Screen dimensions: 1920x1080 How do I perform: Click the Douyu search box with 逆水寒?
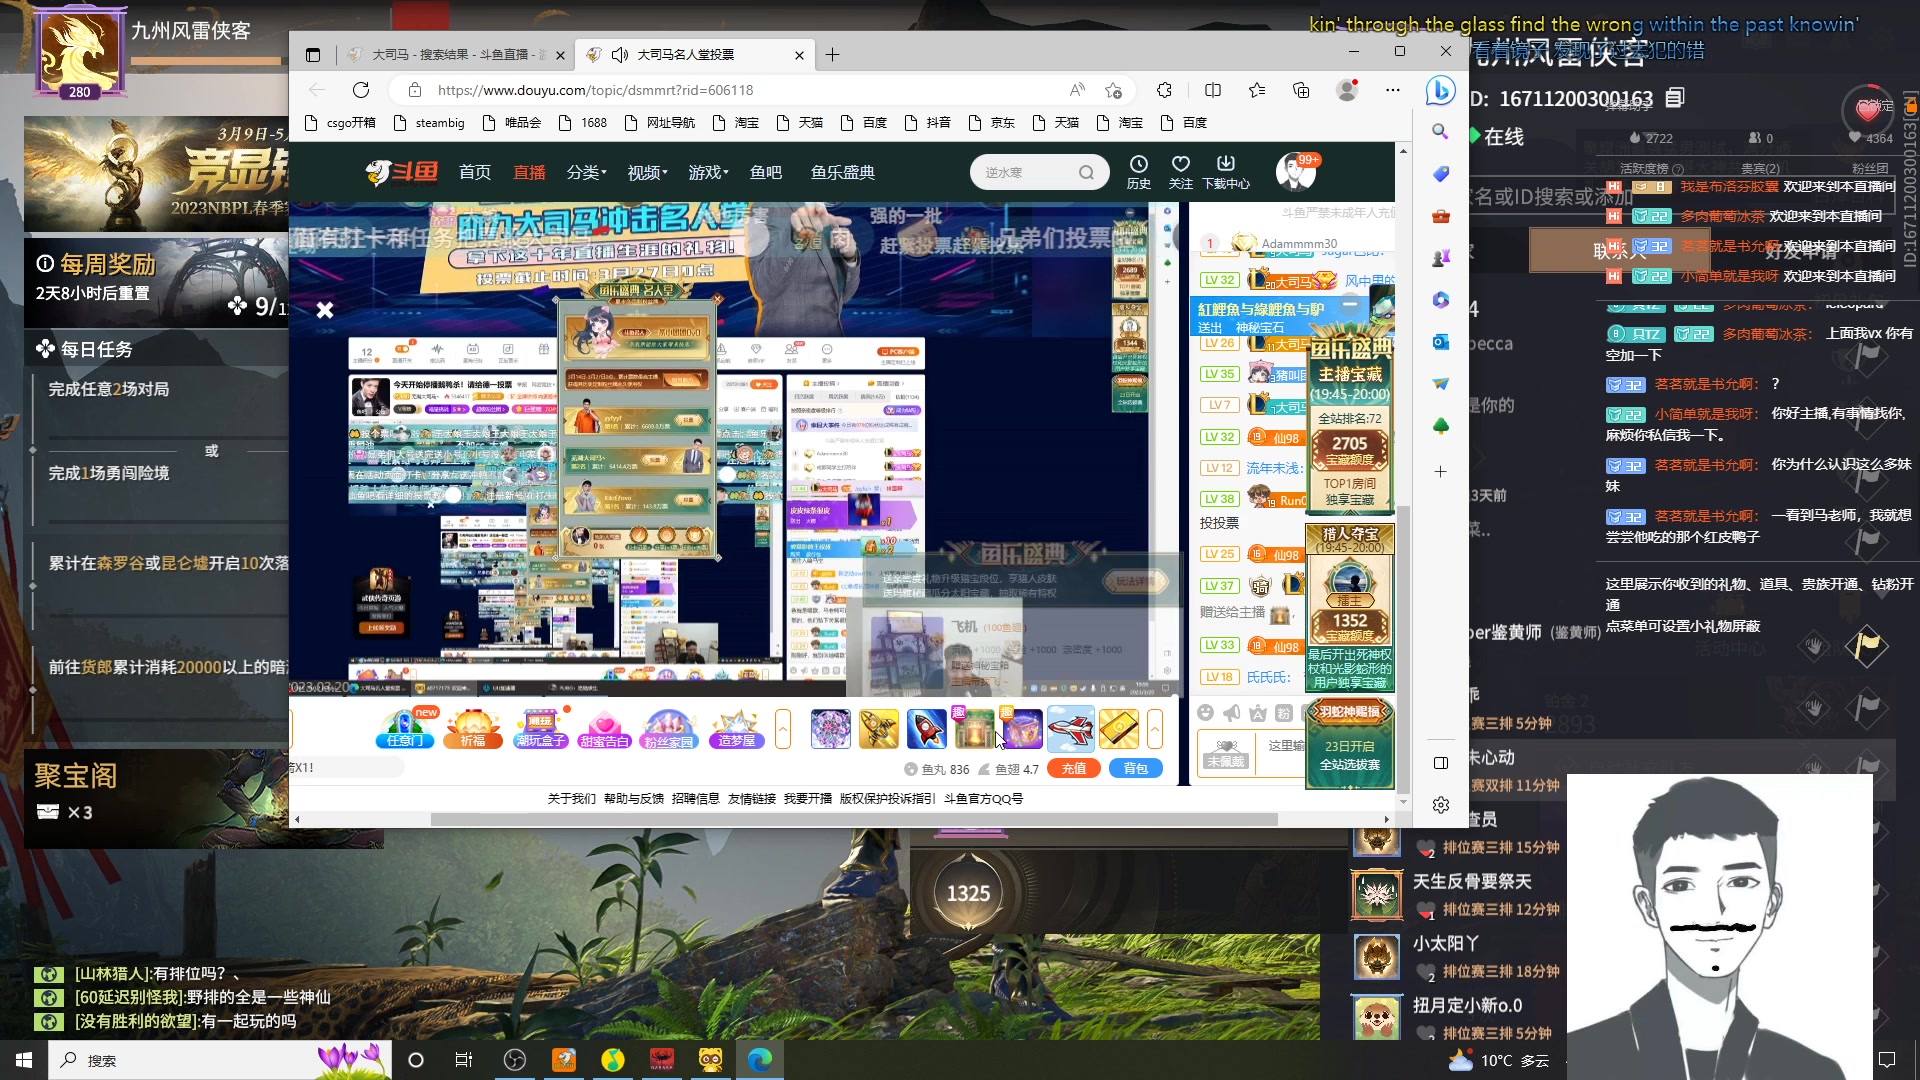[1040, 172]
